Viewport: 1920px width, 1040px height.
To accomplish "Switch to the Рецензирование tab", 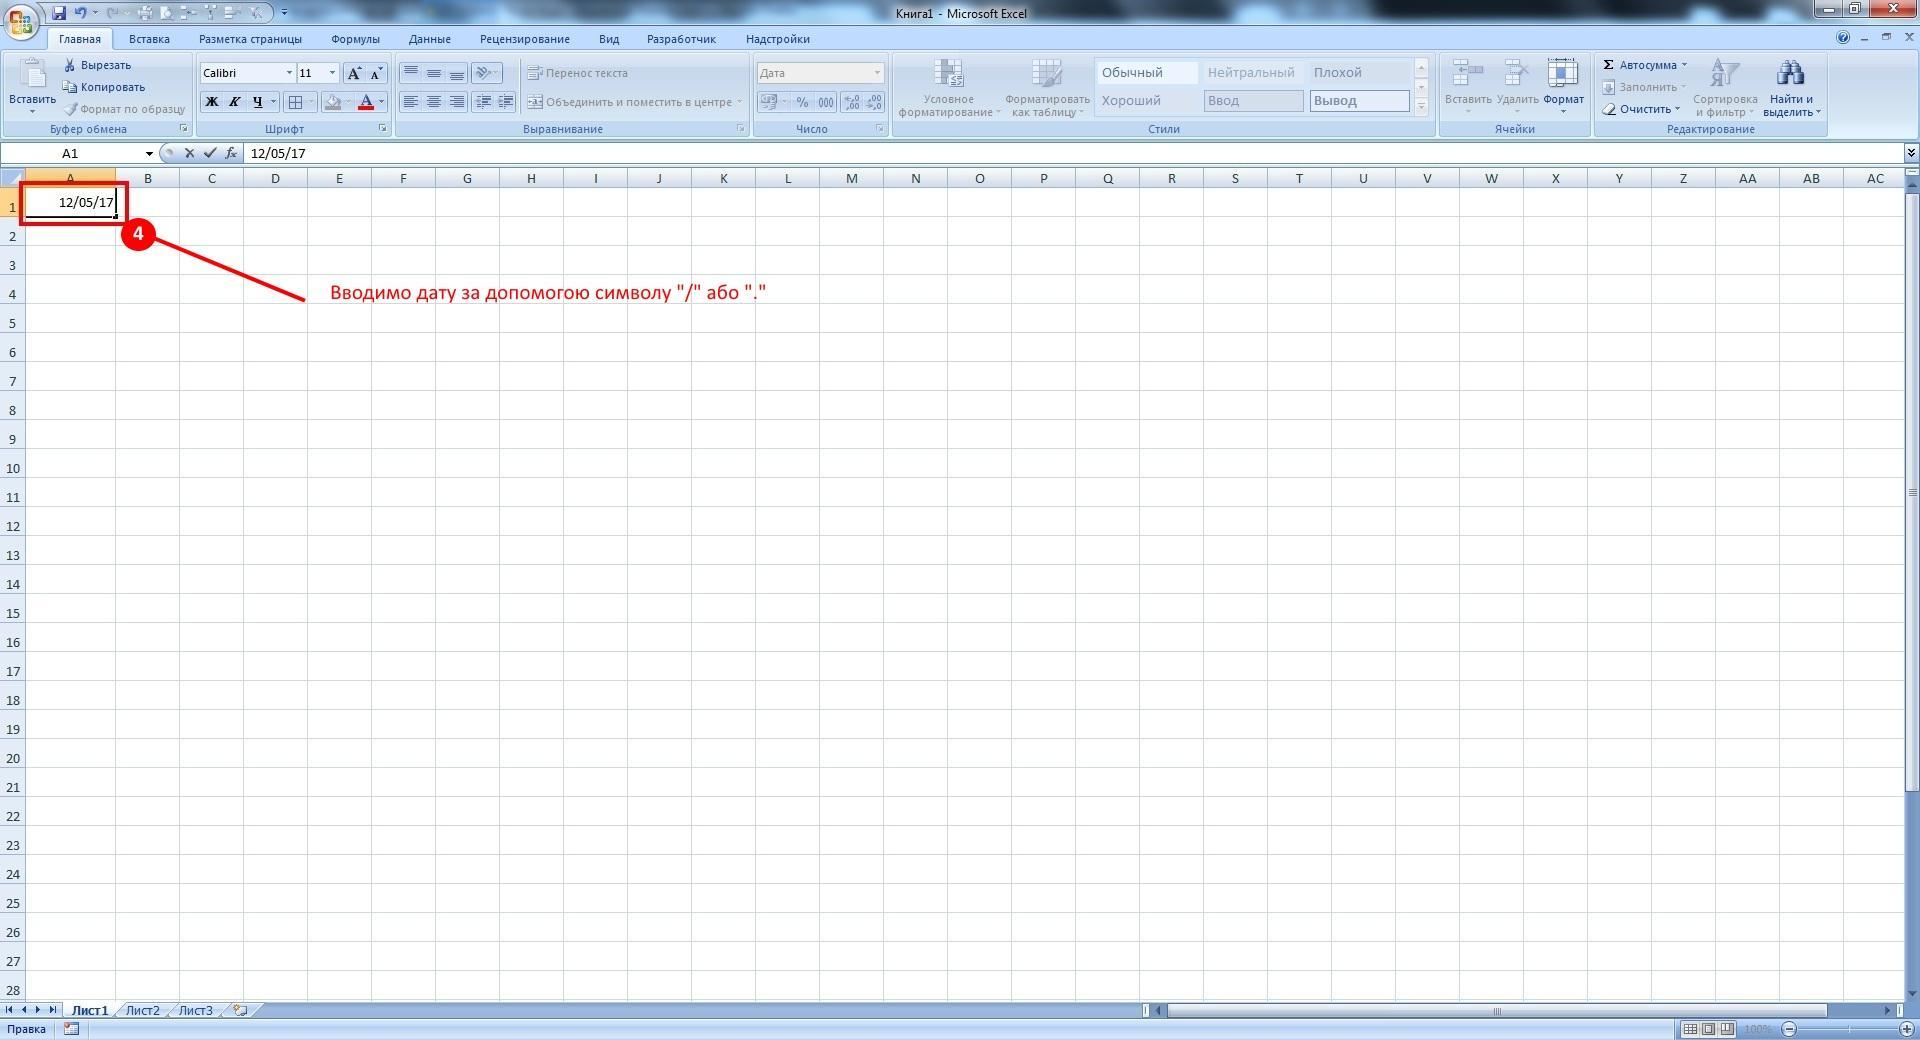I will (x=524, y=39).
